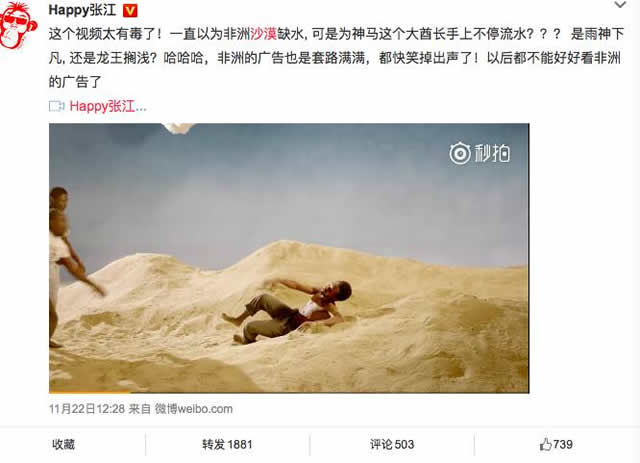Click the post's Chinese text body
Image resolution: width=640 pixels, height=463 pixels.
click(x=336, y=58)
